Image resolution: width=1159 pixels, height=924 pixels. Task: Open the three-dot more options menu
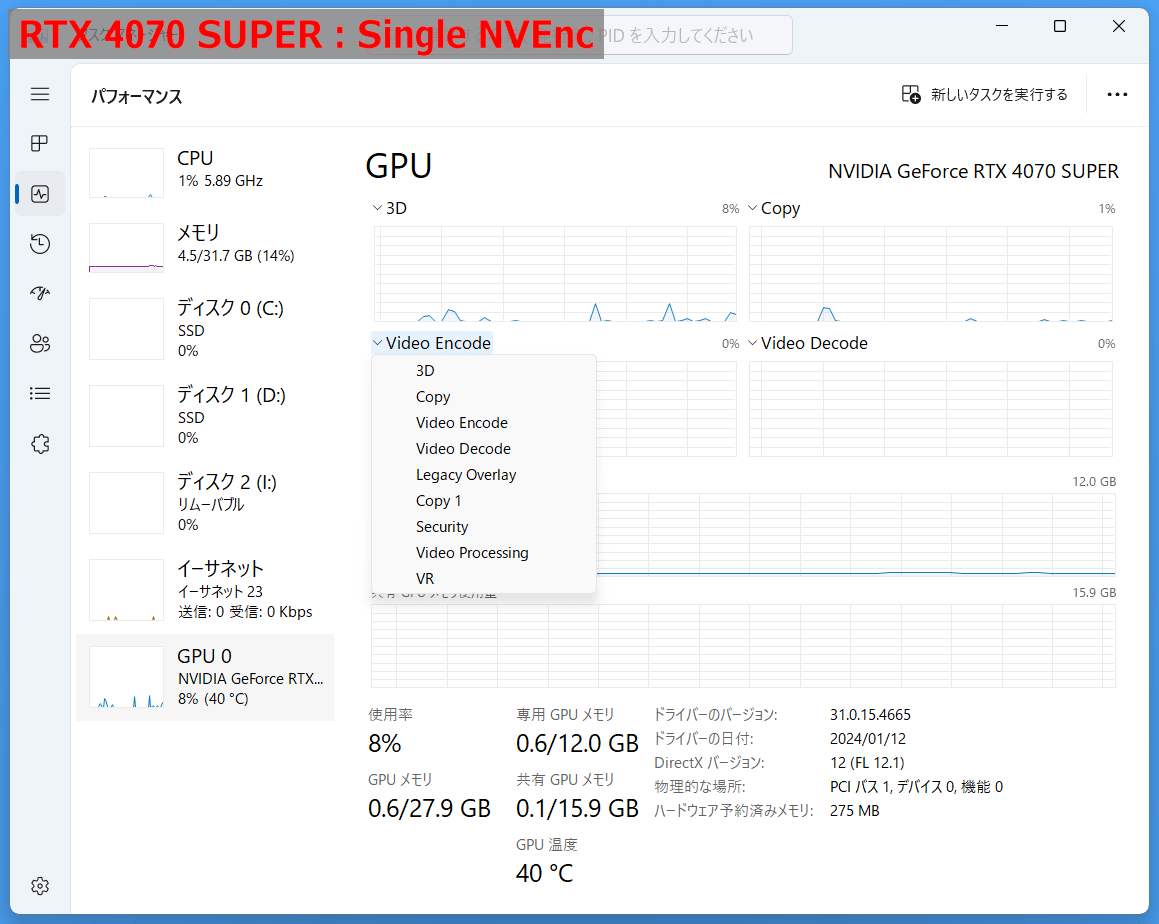[1117, 95]
